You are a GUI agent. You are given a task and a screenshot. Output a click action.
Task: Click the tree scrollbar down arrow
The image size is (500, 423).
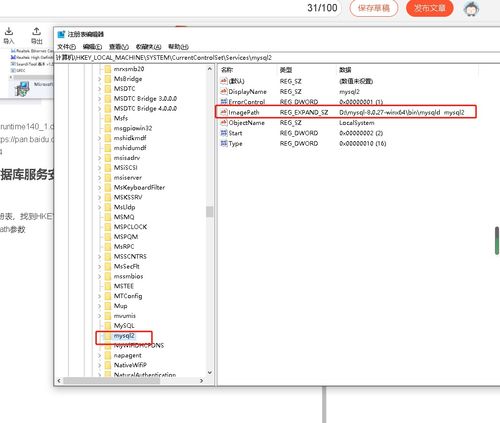point(210,372)
